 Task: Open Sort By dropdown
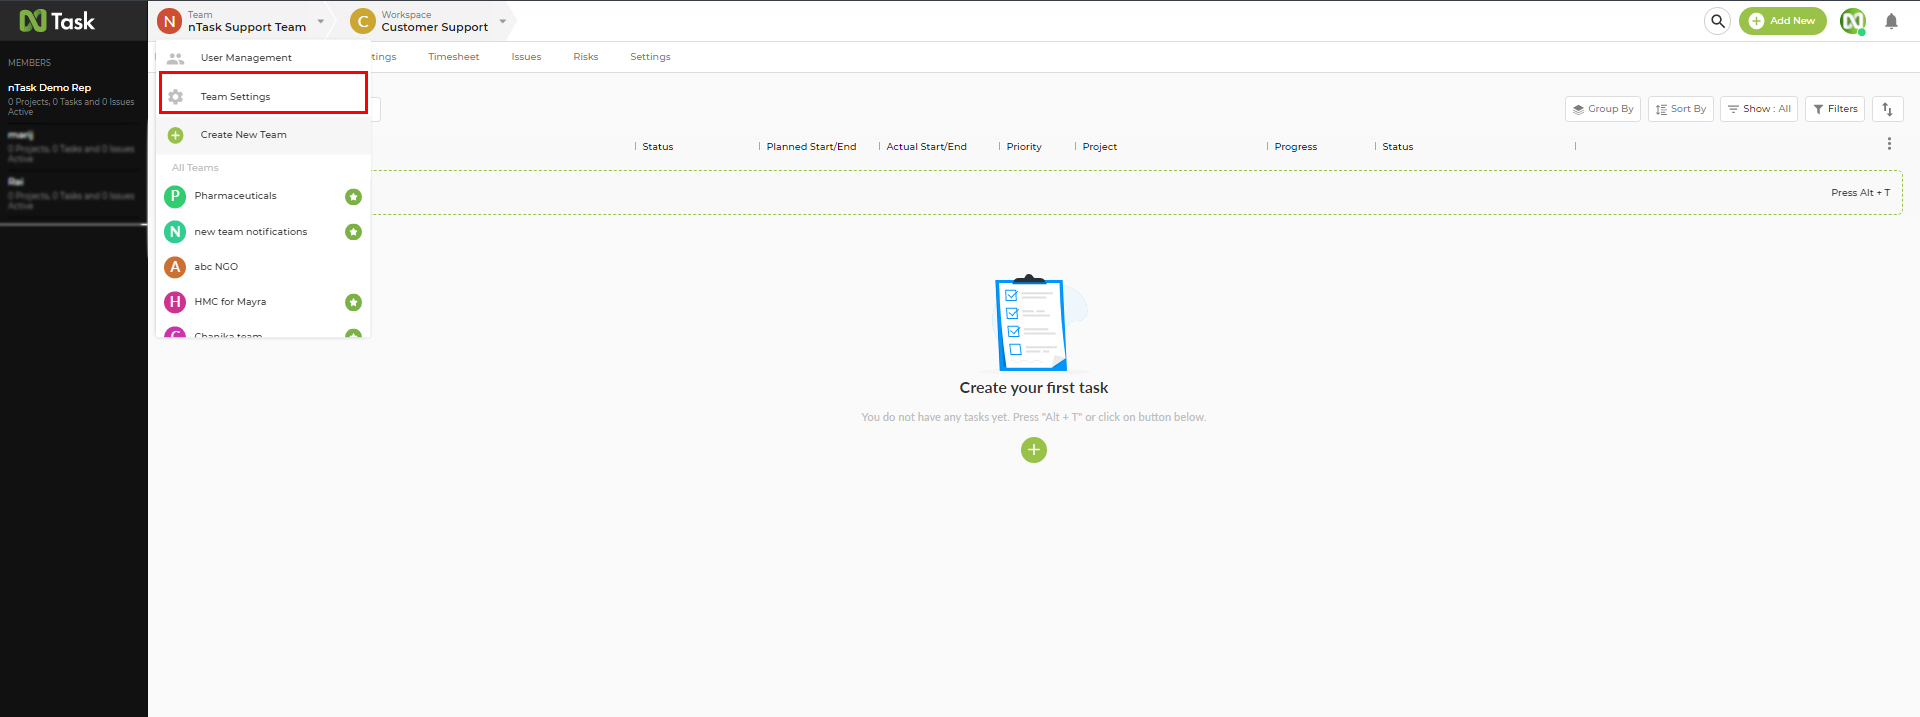pos(1680,109)
